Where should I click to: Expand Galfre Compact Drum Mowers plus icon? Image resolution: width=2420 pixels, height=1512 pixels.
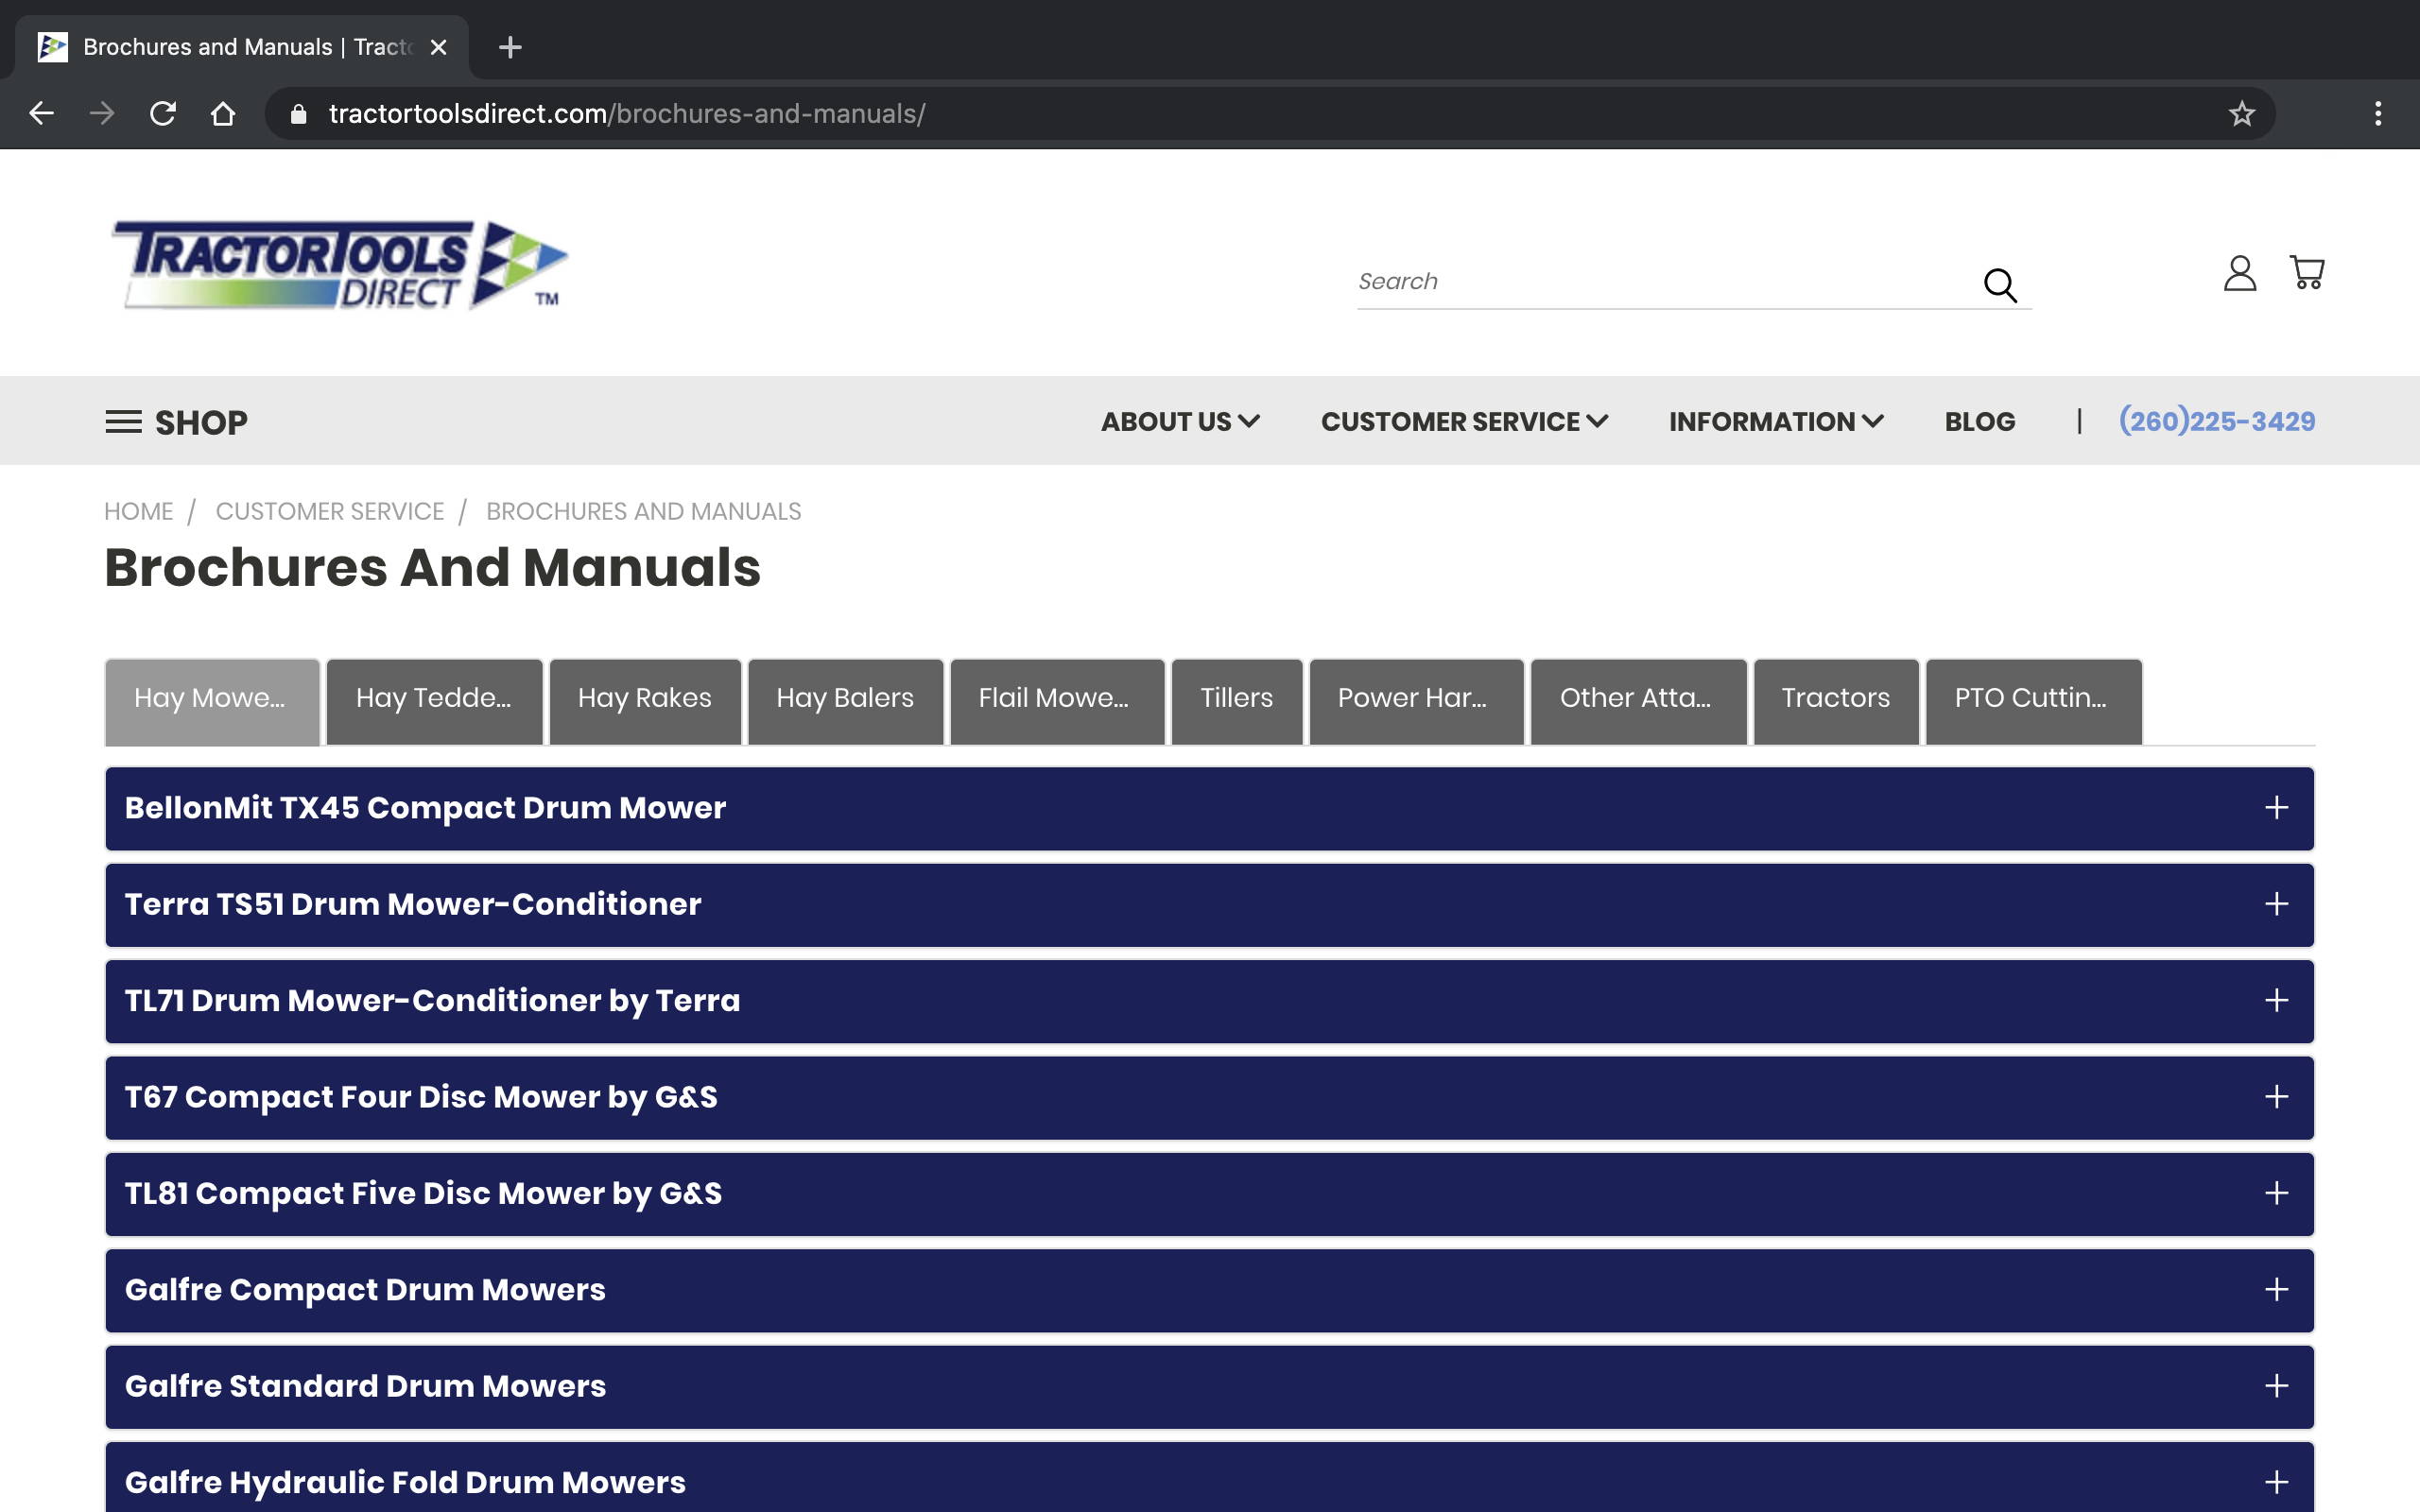pos(2276,1290)
